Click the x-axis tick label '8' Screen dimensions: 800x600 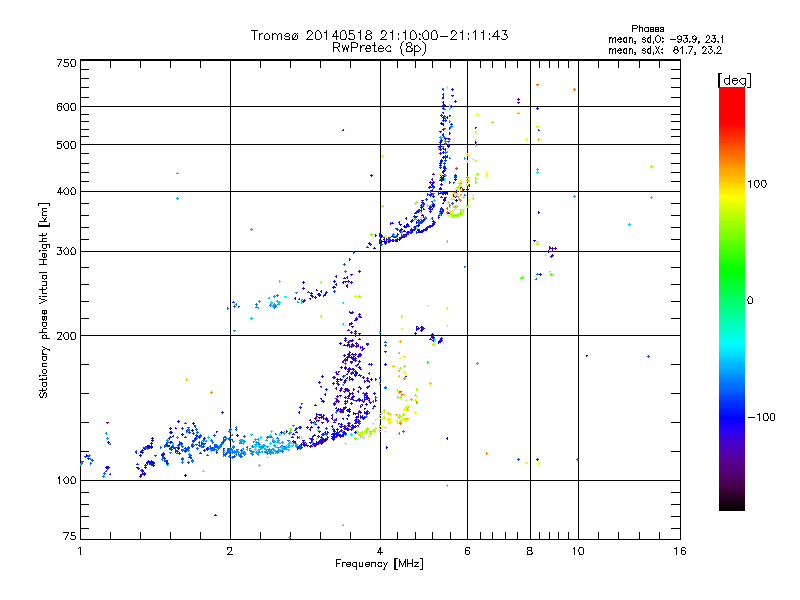tap(530, 551)
